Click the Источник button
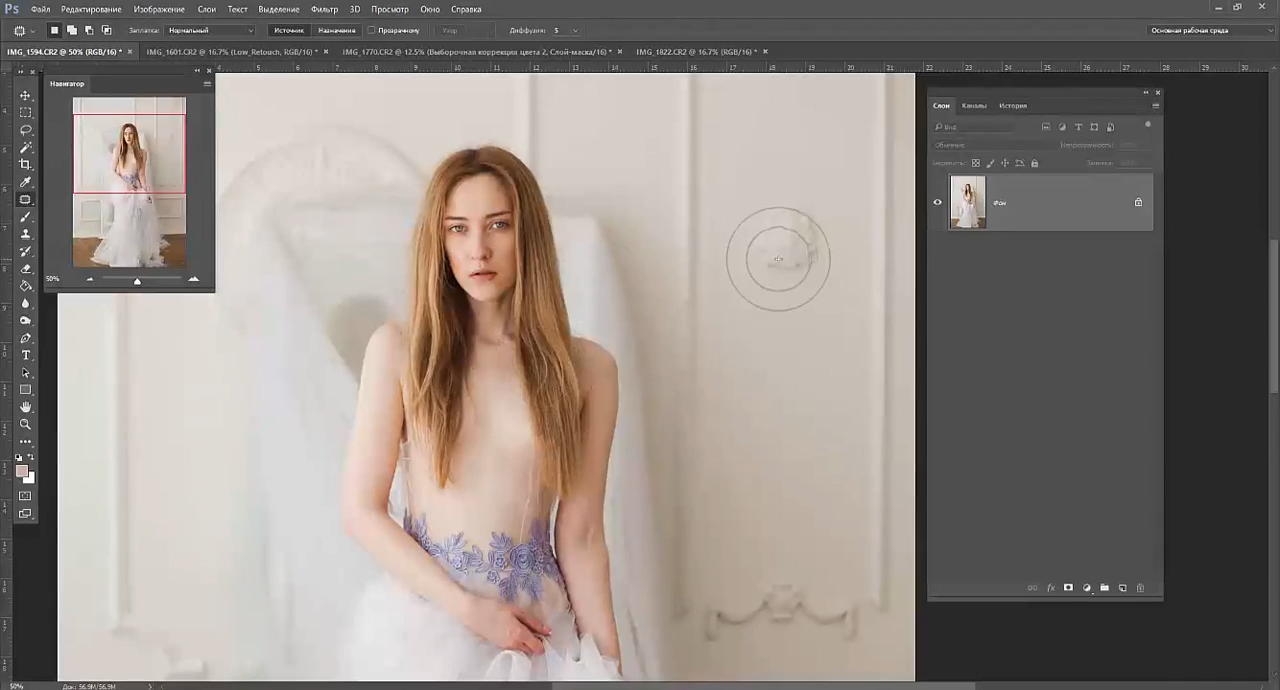Image resolution: width=1280 pixels, height=690 pixels. 289,30
